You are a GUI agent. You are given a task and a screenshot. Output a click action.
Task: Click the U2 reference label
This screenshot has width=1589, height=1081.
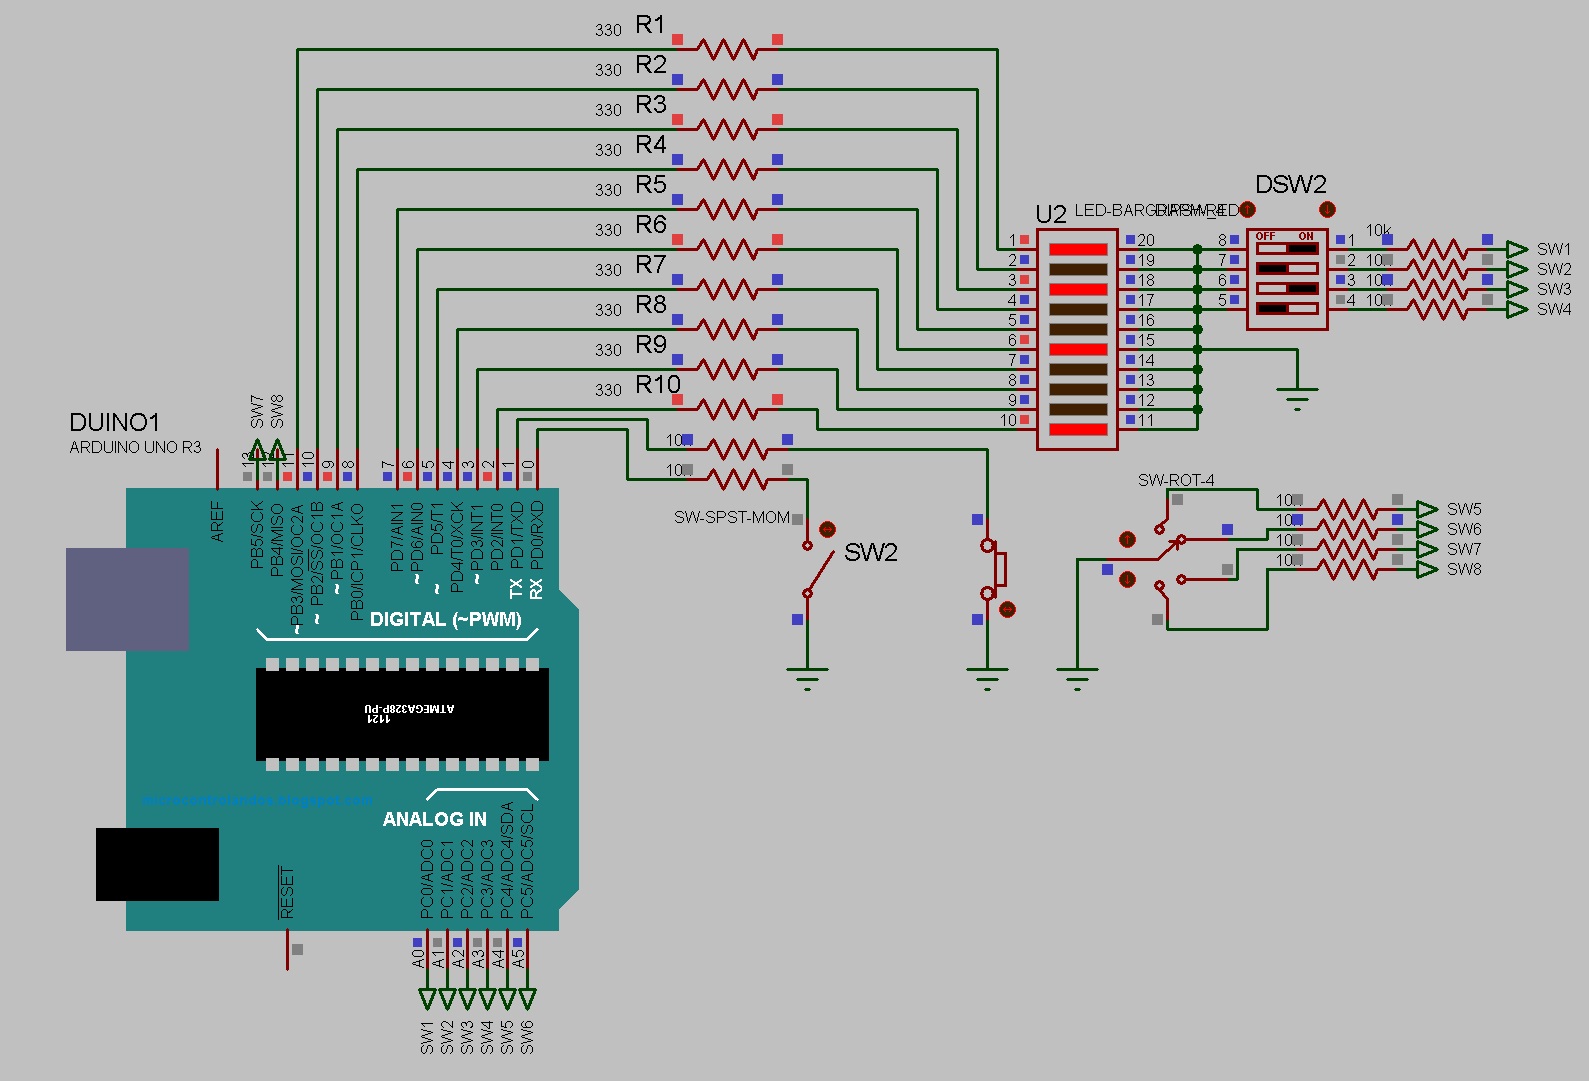click(1051, 214)
